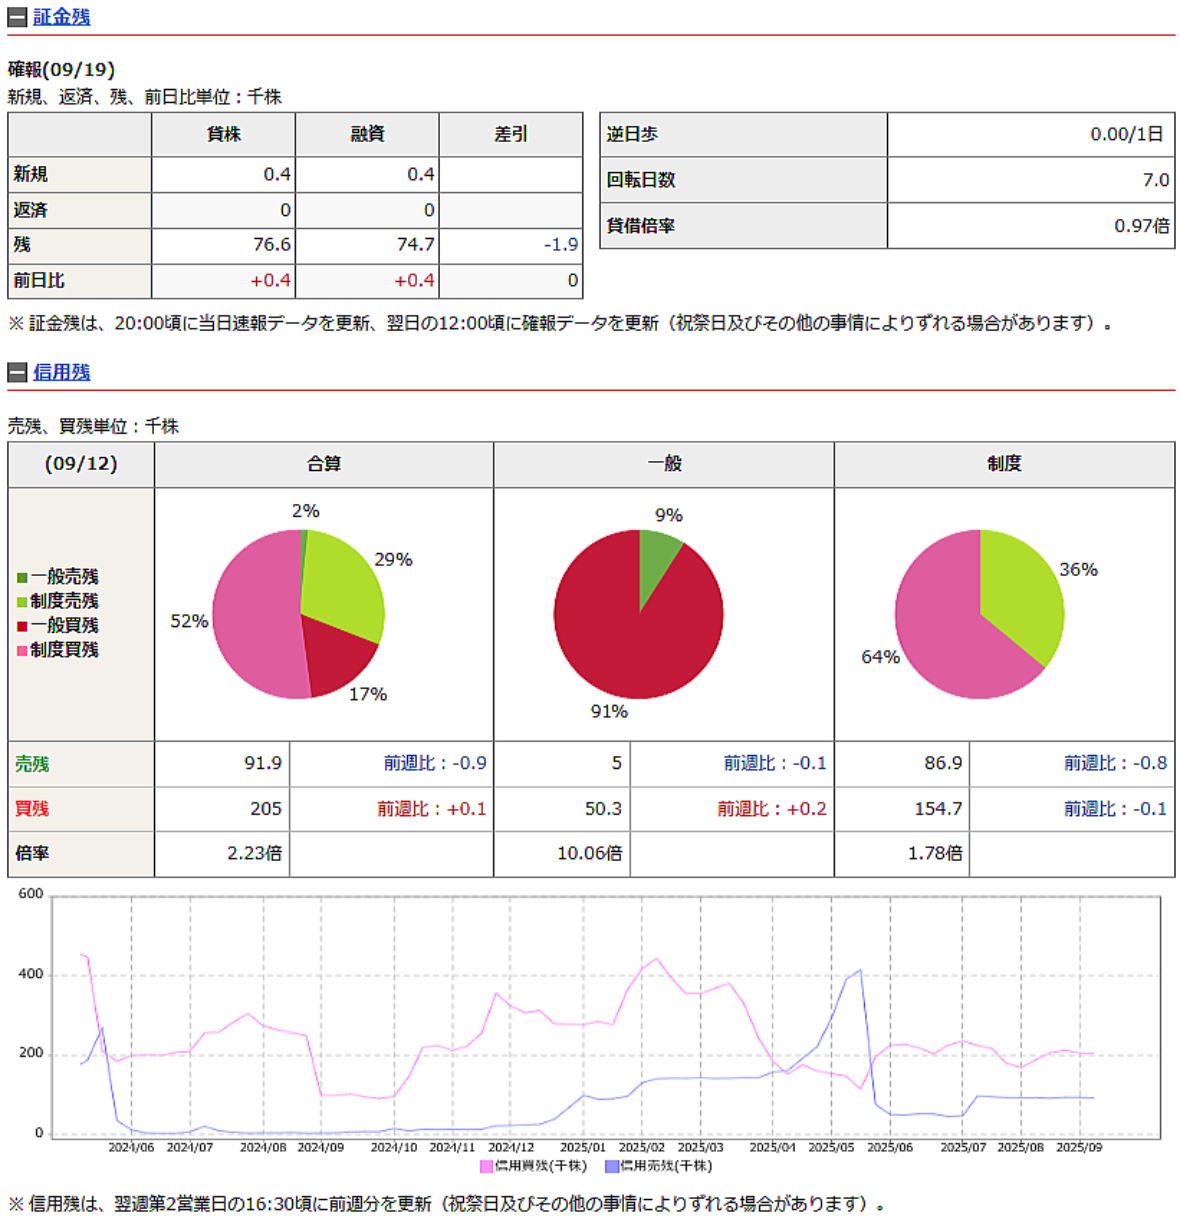The width and height of the screenshot is (1180, 1216).
Task: Click the 一般買残 red legend square
Action: click(x=22, y=626)
